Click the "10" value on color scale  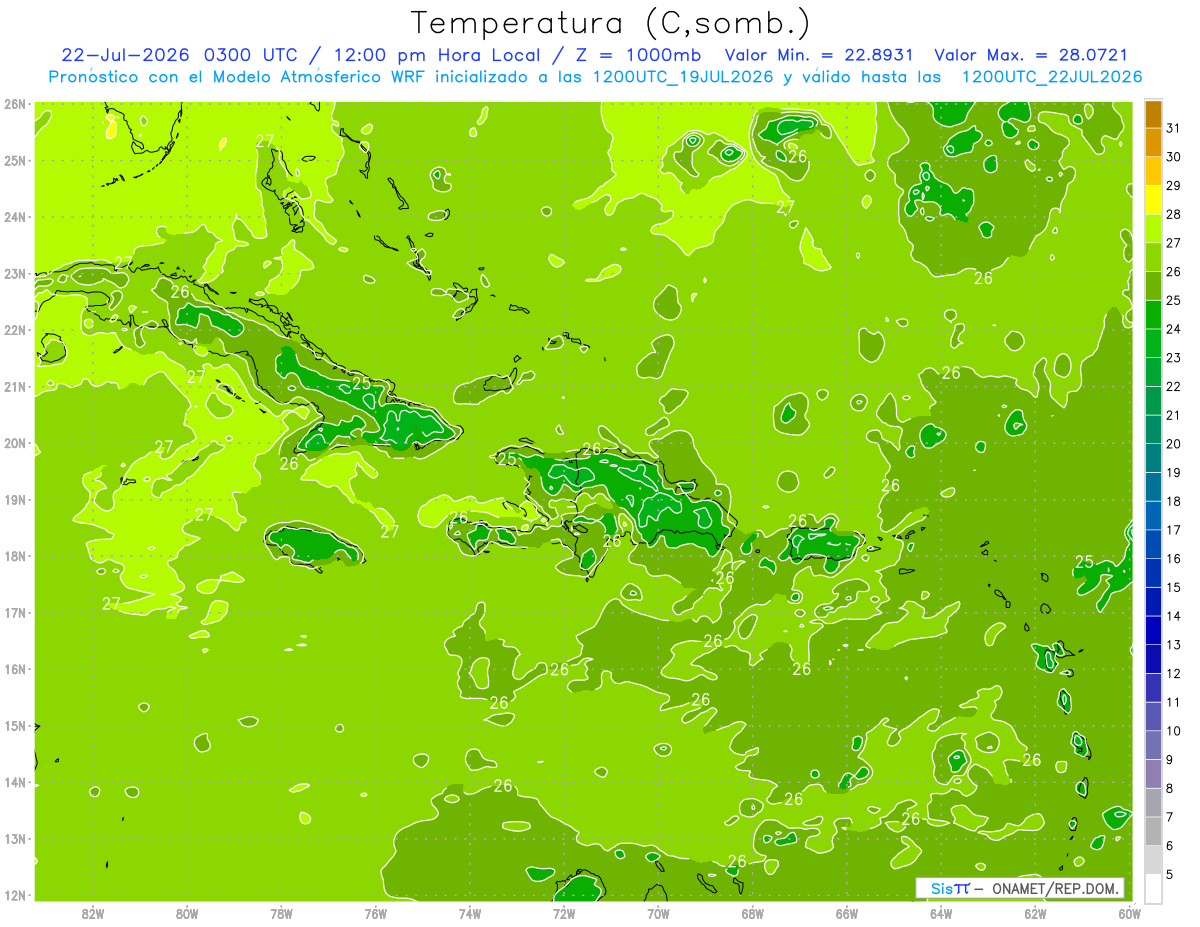1174,731
